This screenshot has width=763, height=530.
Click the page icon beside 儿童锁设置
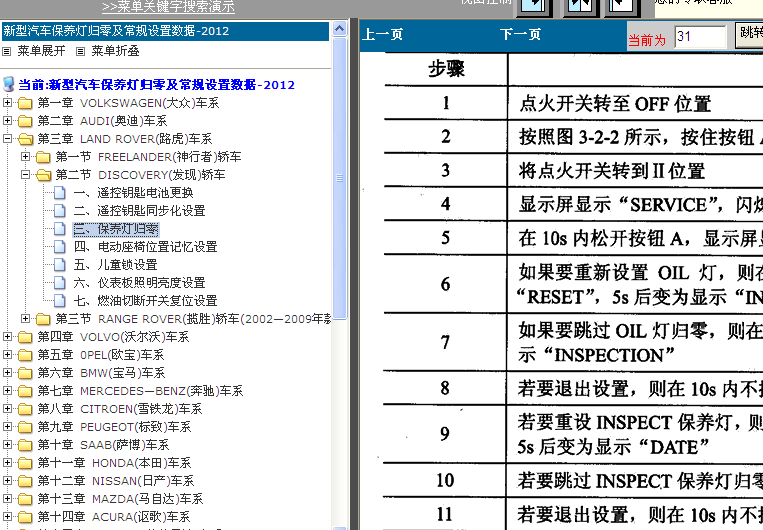(60, 265)
